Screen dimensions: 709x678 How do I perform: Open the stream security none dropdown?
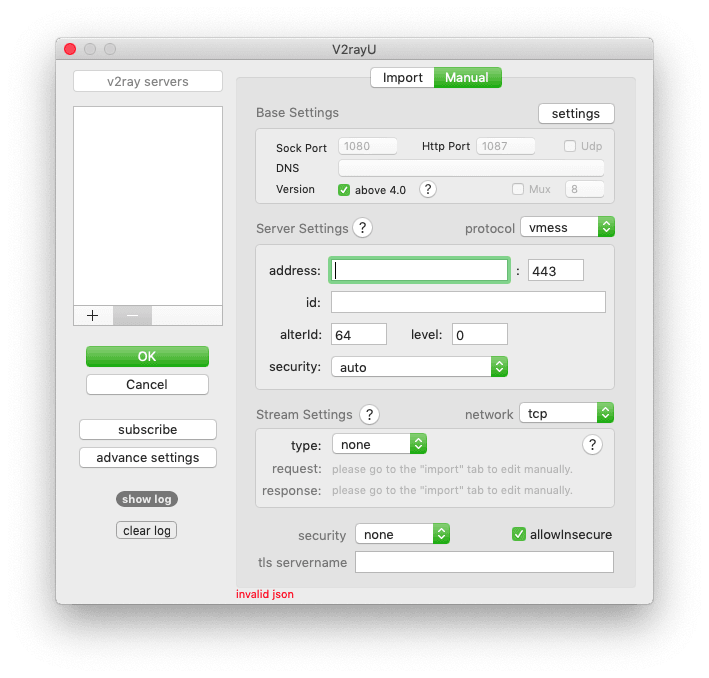pos(402,534)
